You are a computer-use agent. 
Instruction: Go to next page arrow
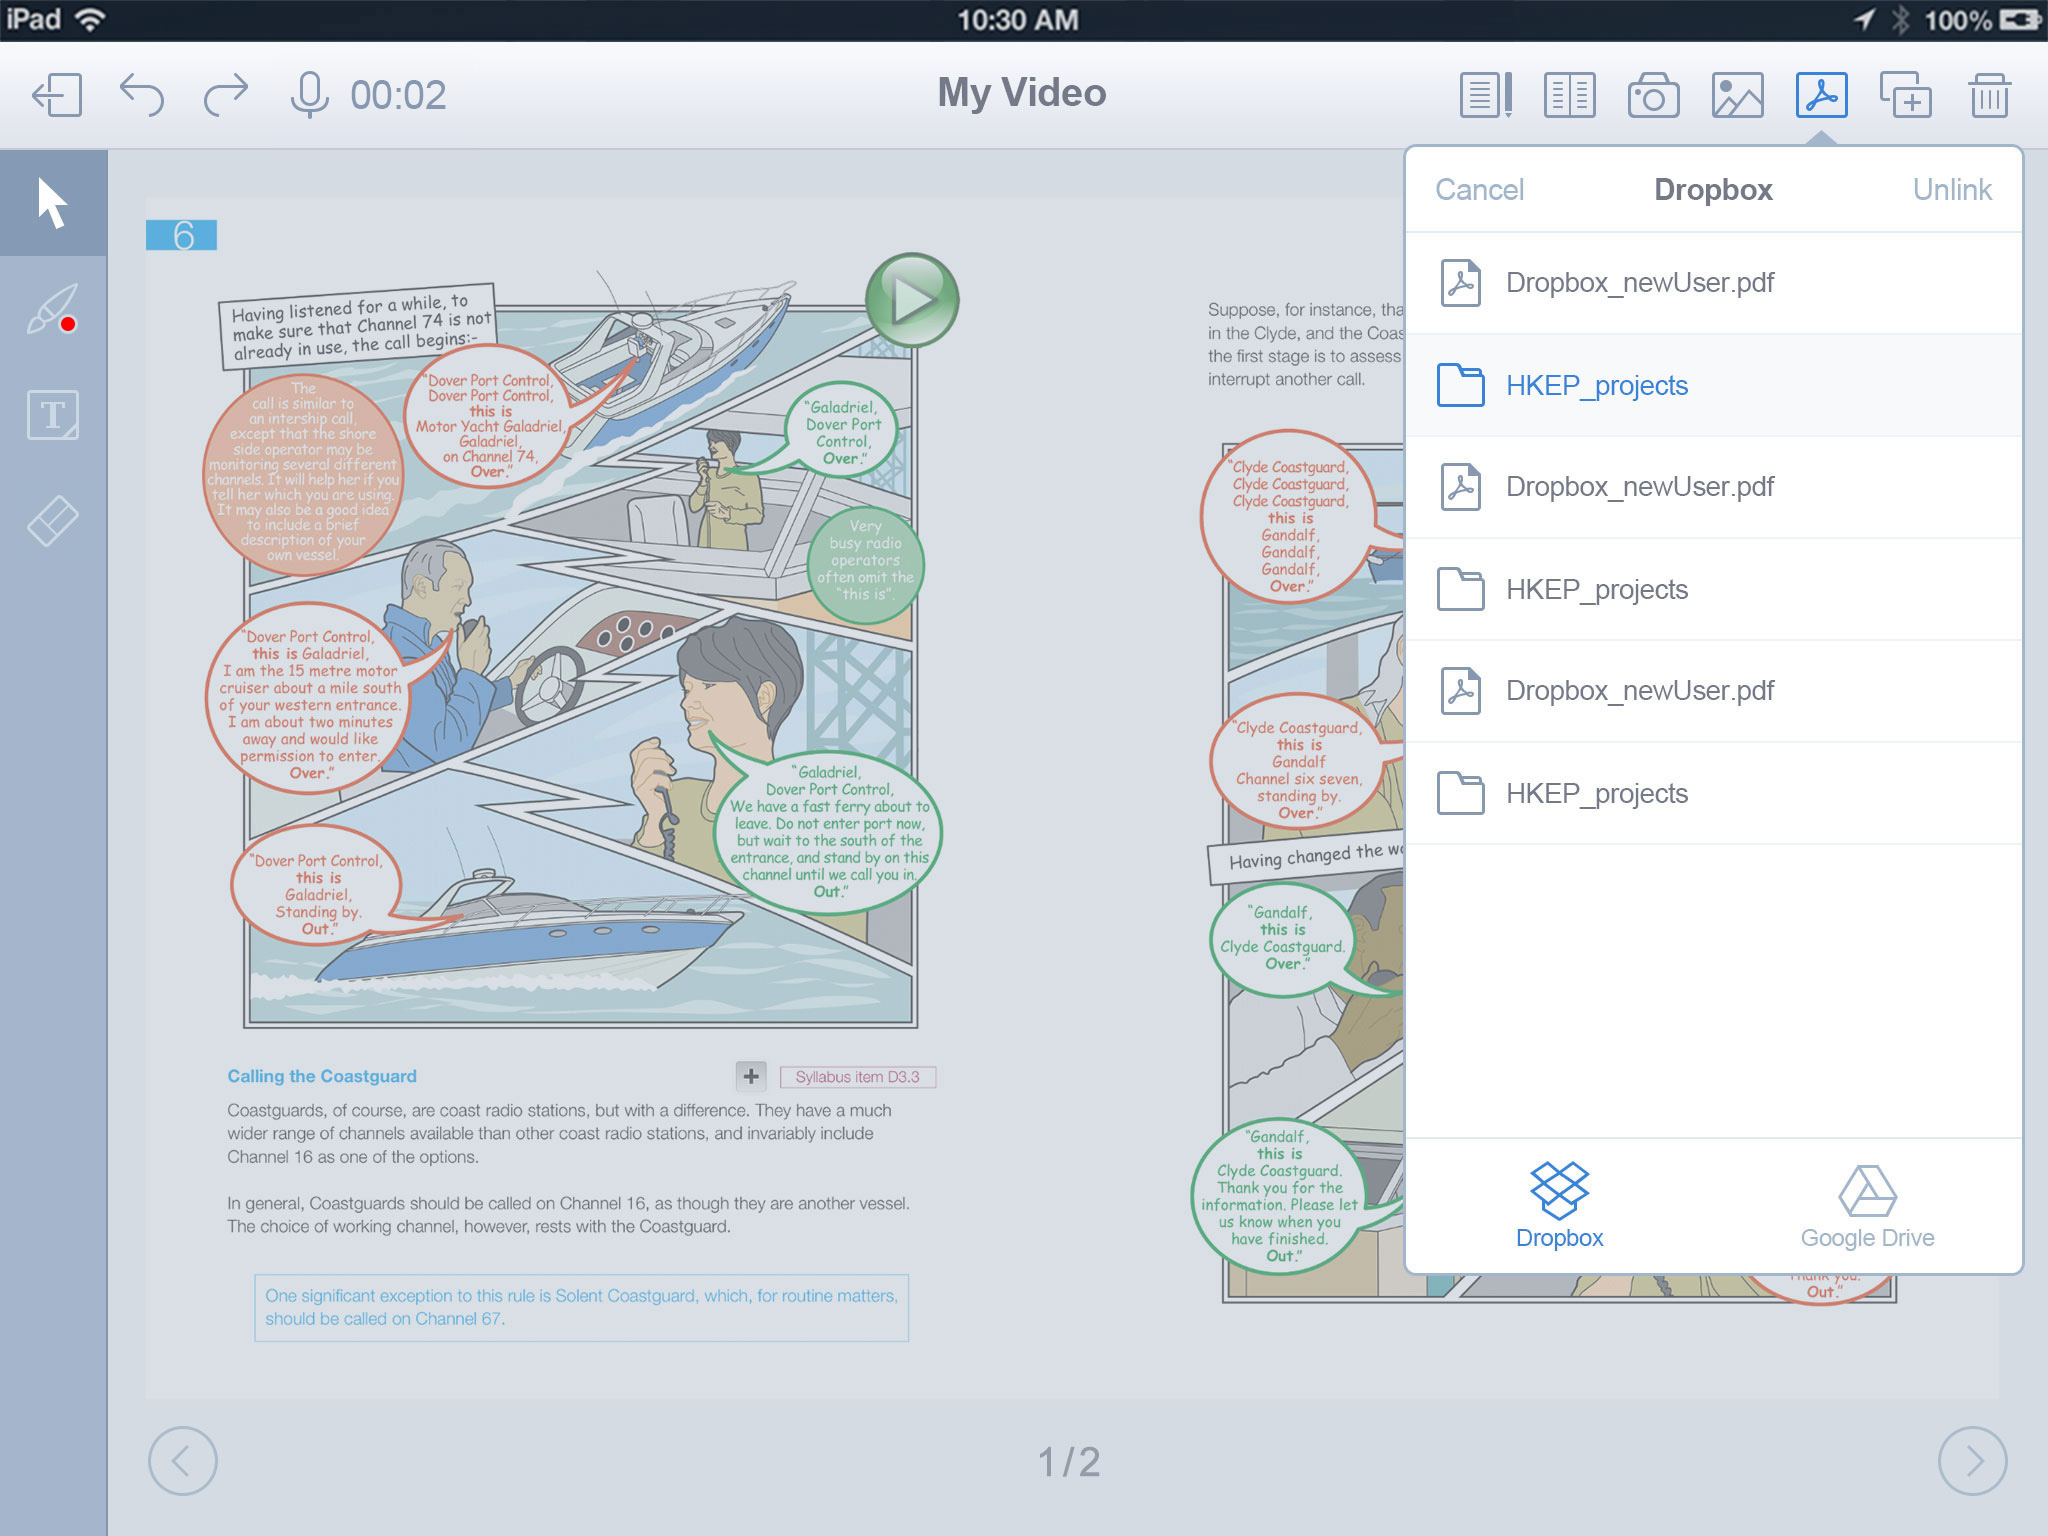(x=1972, y=1461)
